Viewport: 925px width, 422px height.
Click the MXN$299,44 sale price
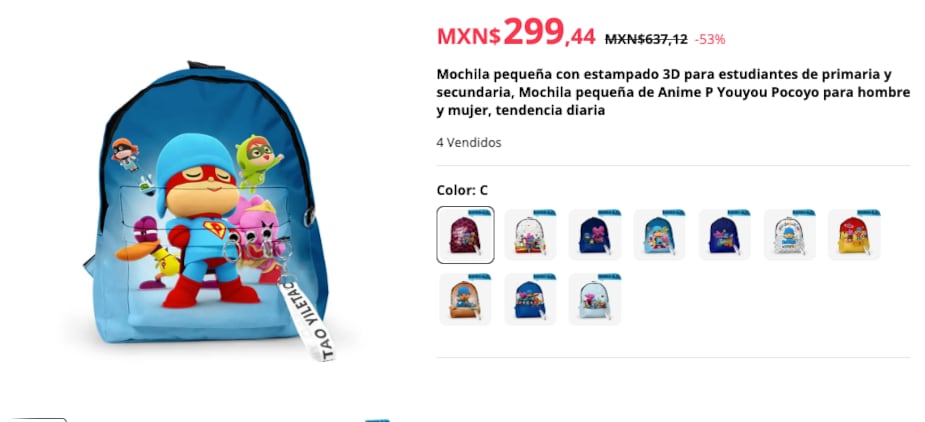[516, 34]
